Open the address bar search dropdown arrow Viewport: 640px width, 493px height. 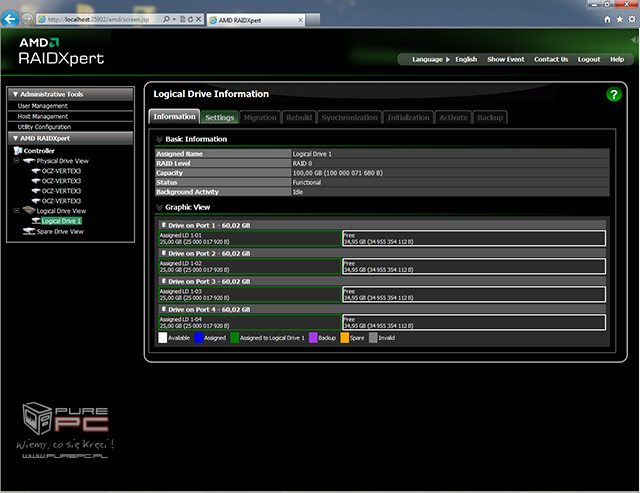click(x=174, y=19)
